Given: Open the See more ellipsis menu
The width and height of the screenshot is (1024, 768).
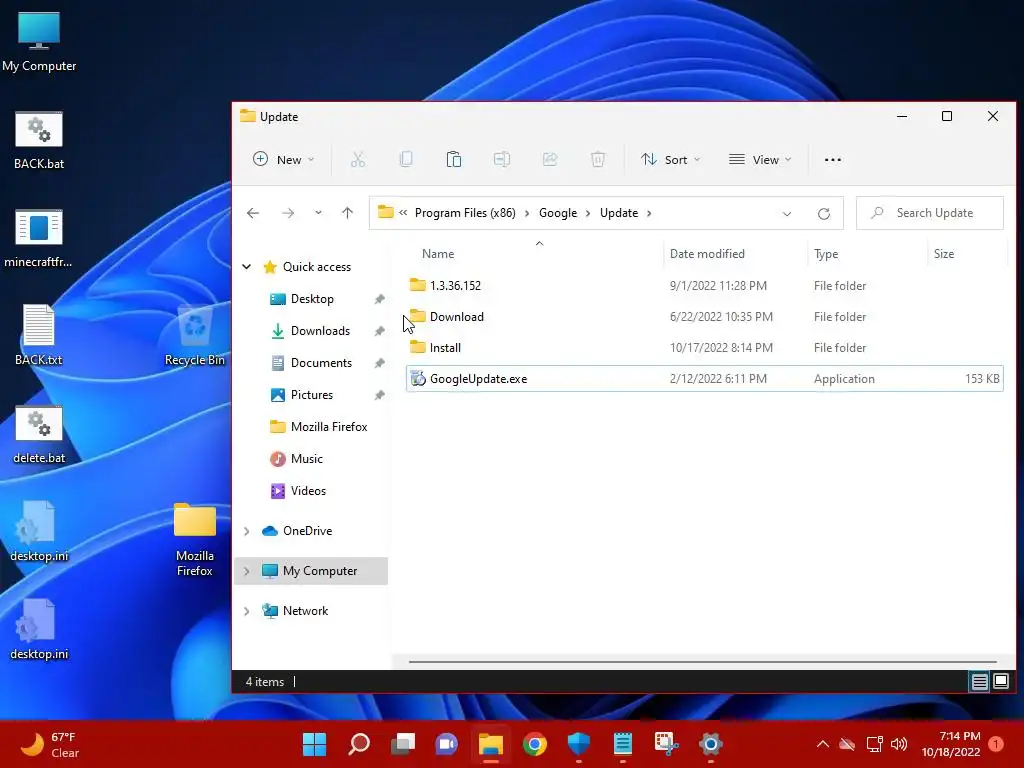Looking at the screenshot, I should click(833, 159).
